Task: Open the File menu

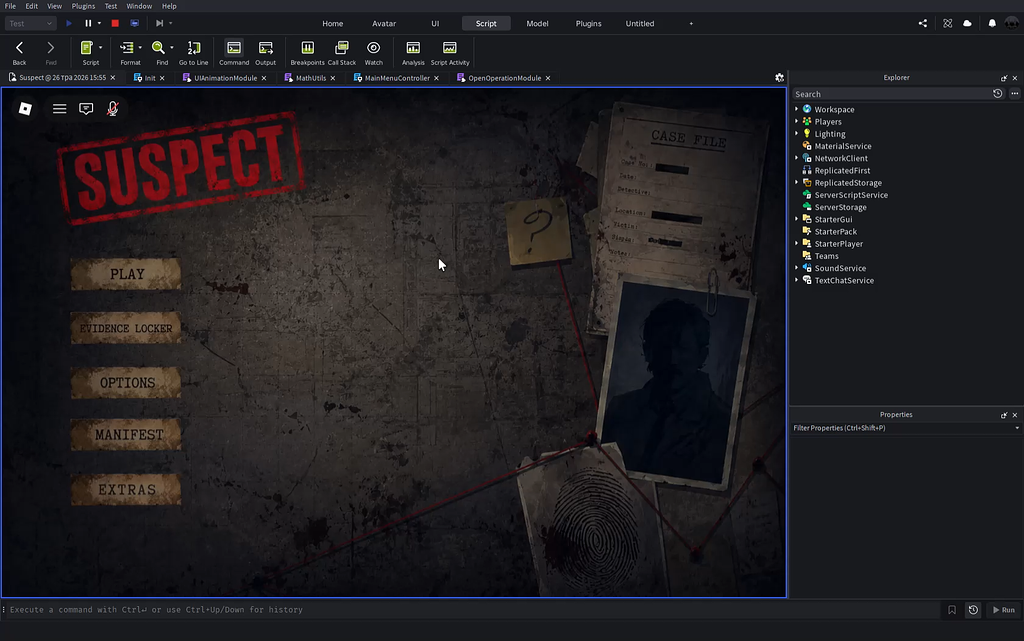Action: (x=10, y=6)
